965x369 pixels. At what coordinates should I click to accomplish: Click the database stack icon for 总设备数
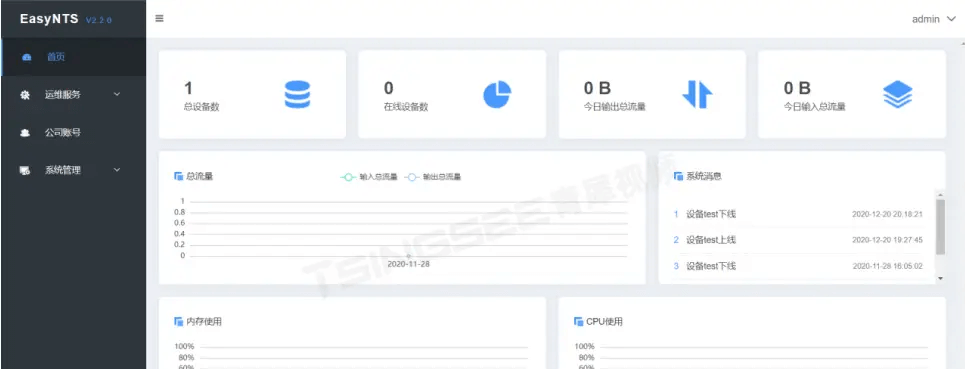(x=297, y=95)
